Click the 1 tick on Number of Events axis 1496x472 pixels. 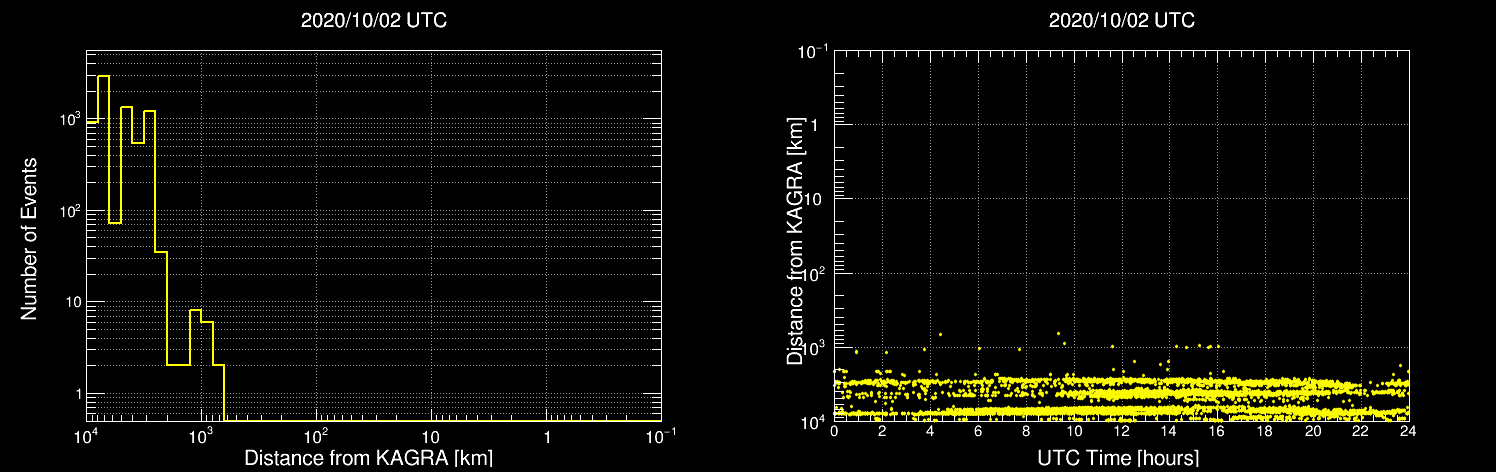[x=77, y=394]
